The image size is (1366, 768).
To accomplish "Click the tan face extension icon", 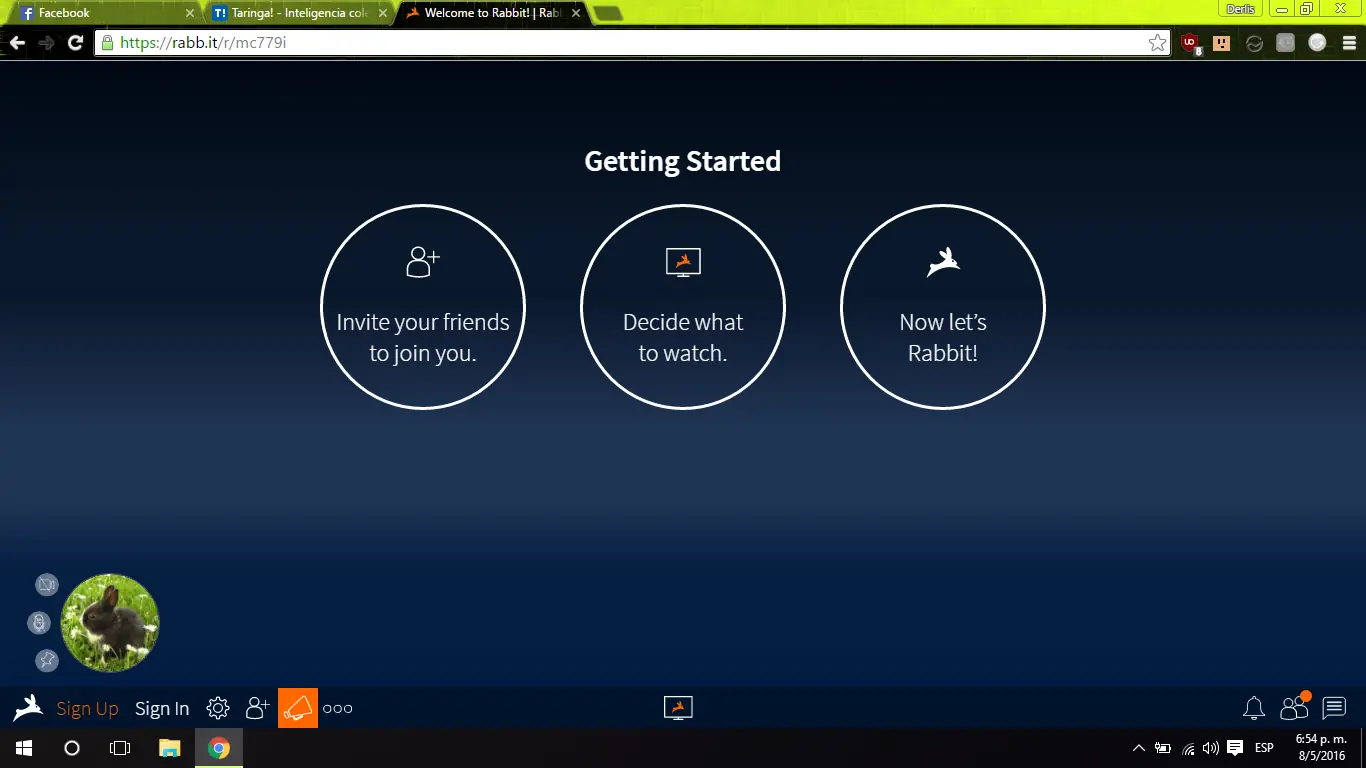I will (x=1221, y=42).
